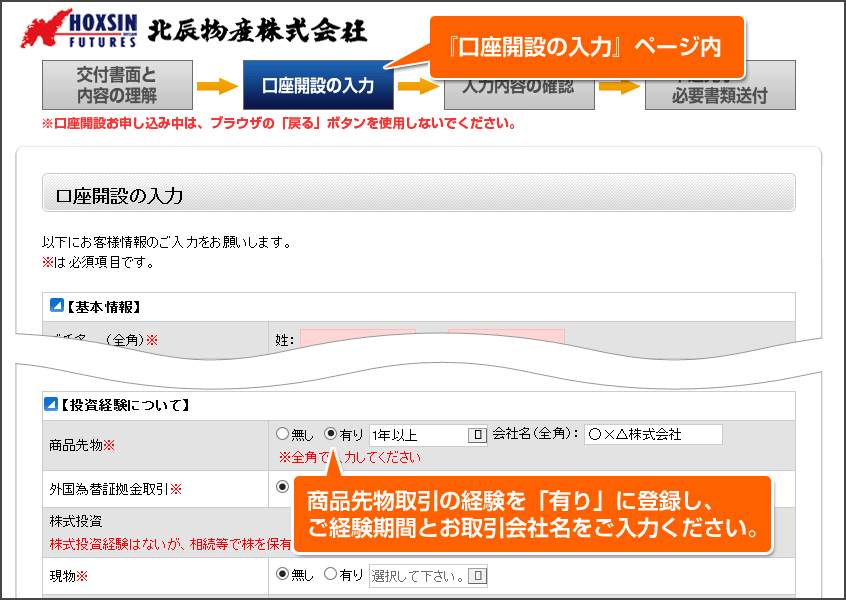Click the arrow before 必要書類送付 step
Image resolution: width=846 pixels, height=600 pixels.
619,87
